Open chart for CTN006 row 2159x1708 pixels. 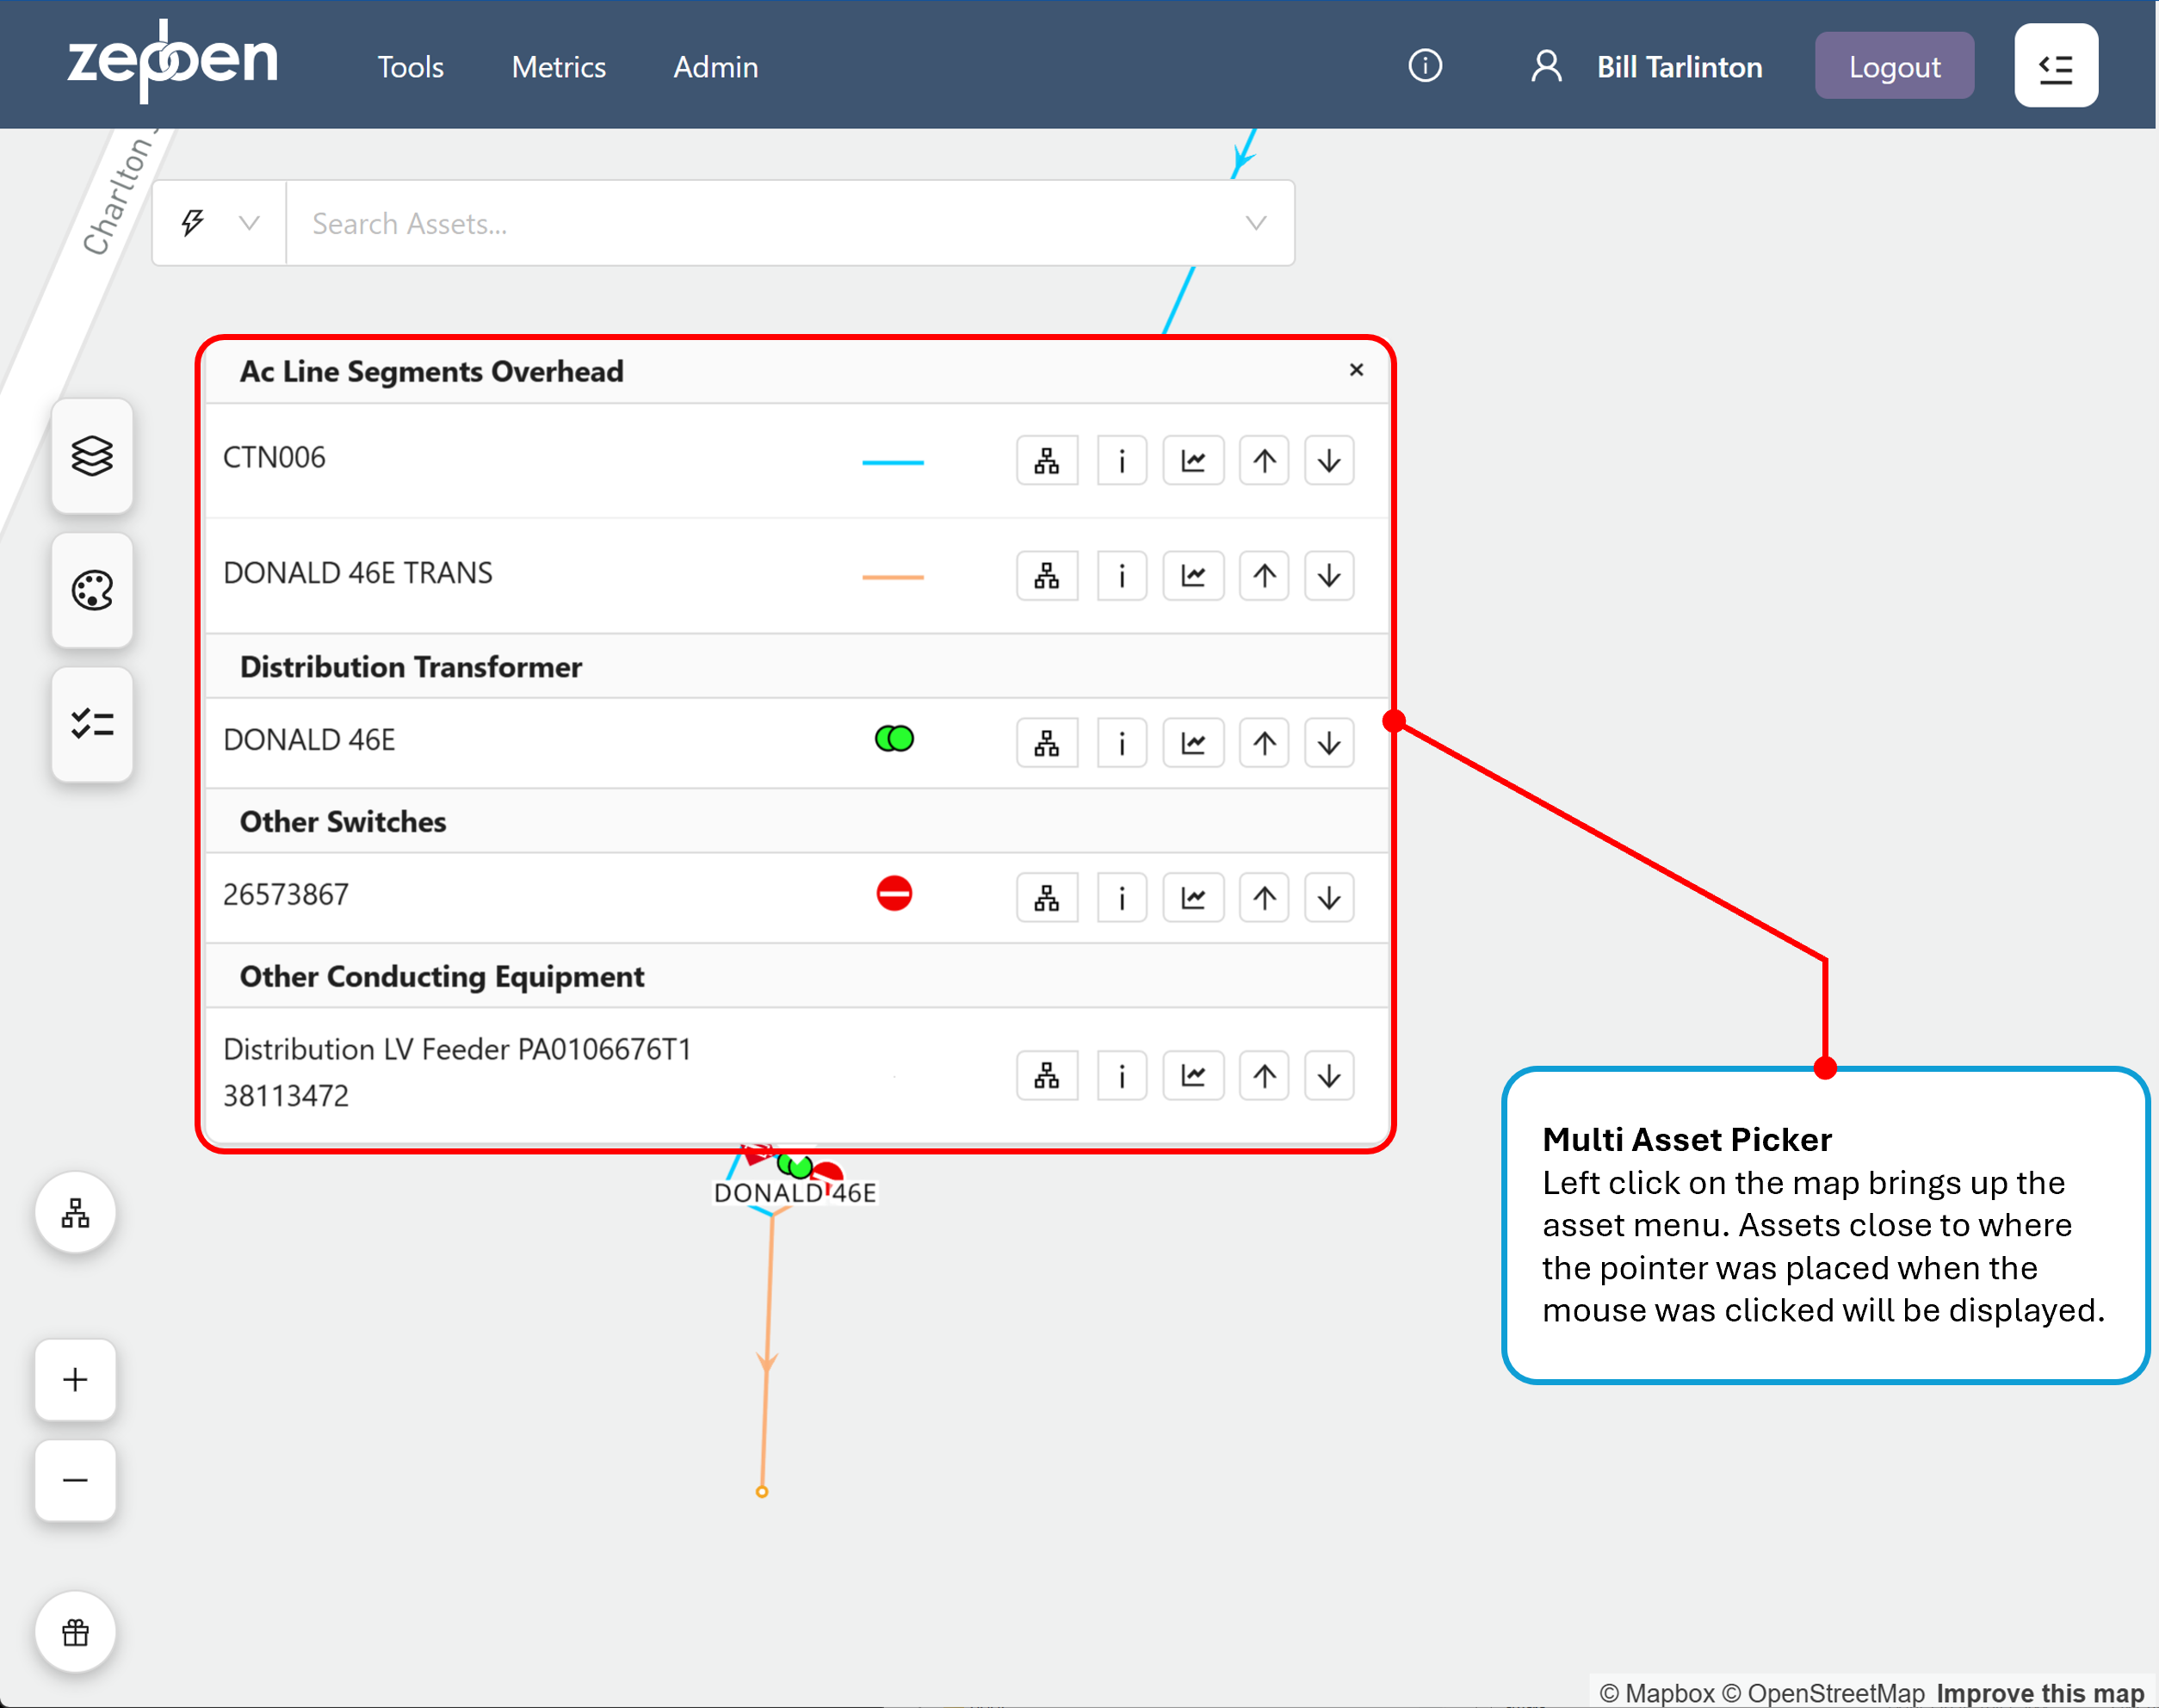point(1193,461)
